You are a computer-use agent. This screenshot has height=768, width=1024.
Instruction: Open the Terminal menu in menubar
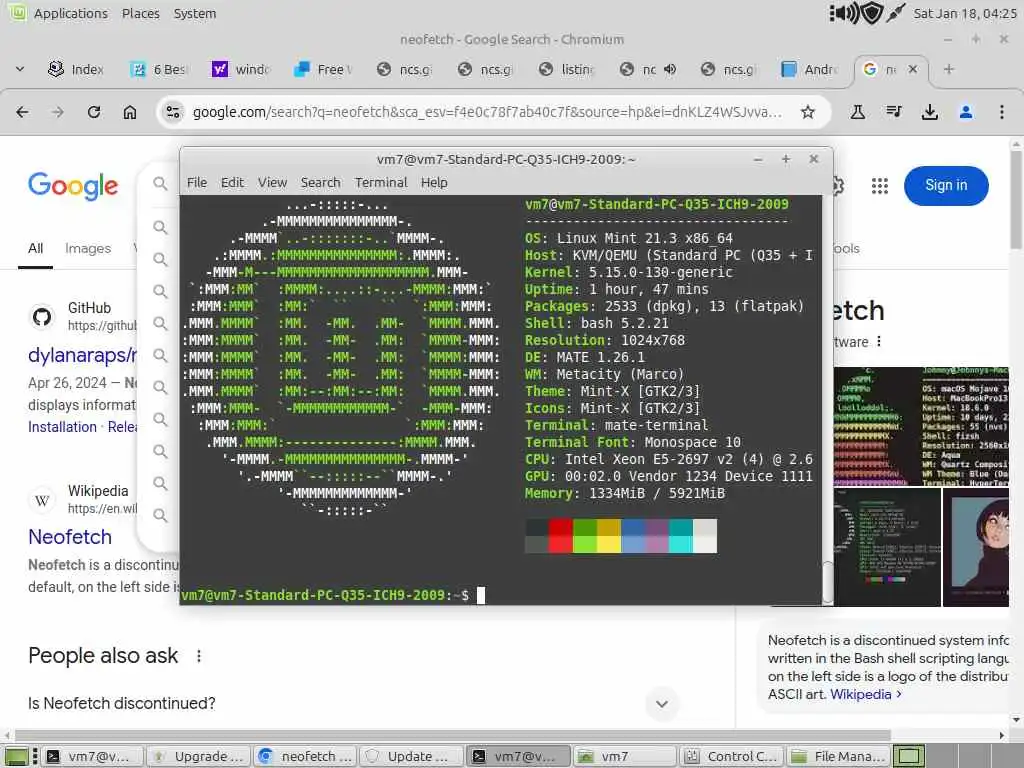(381, 183)
